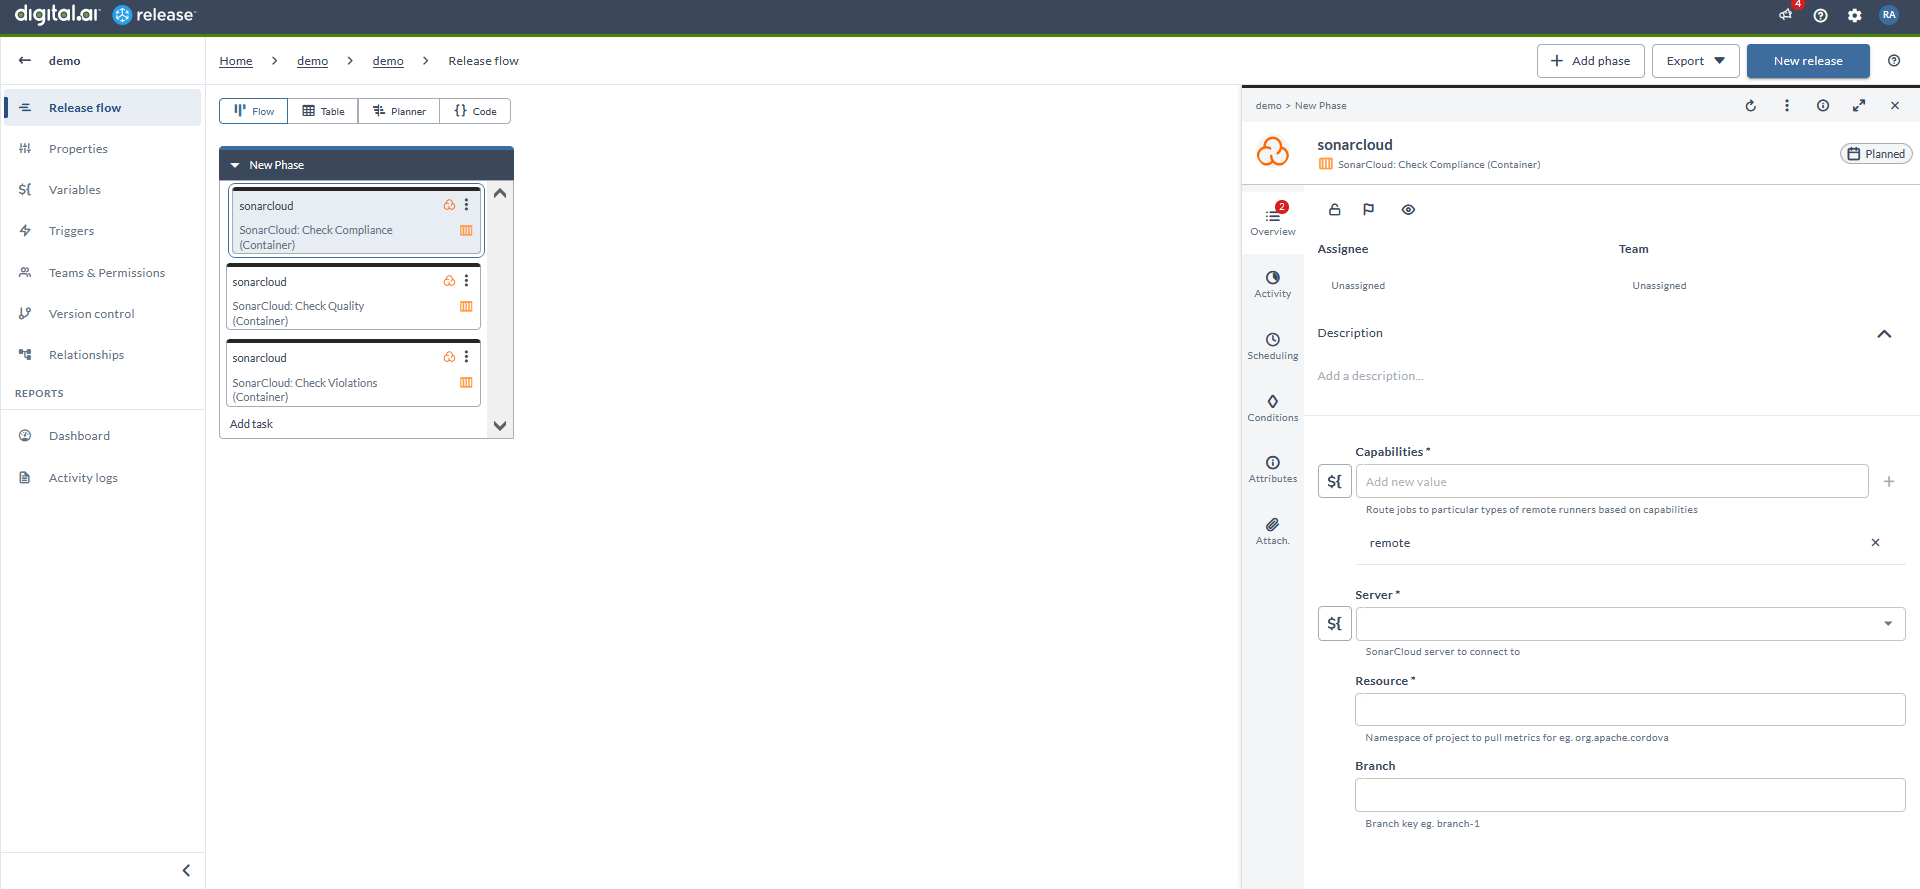1920x889 pixels.
Task: Open Variables in sidebar
Action: (x=103, y=190)
